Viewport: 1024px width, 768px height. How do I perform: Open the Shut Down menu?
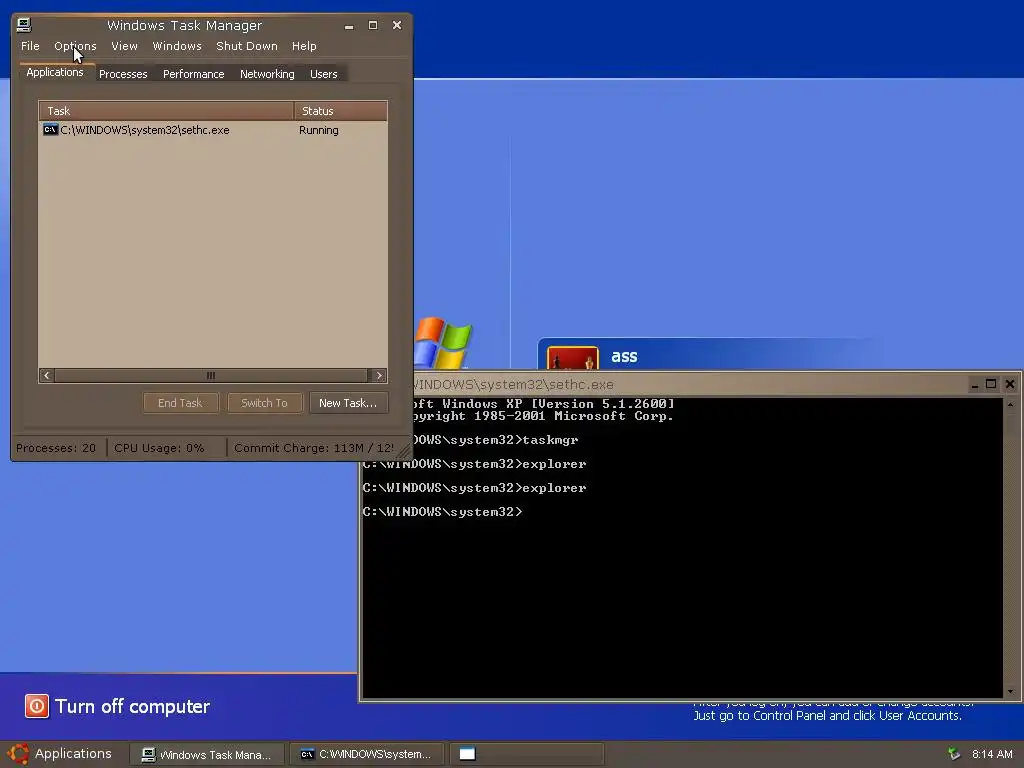[247, 46]
